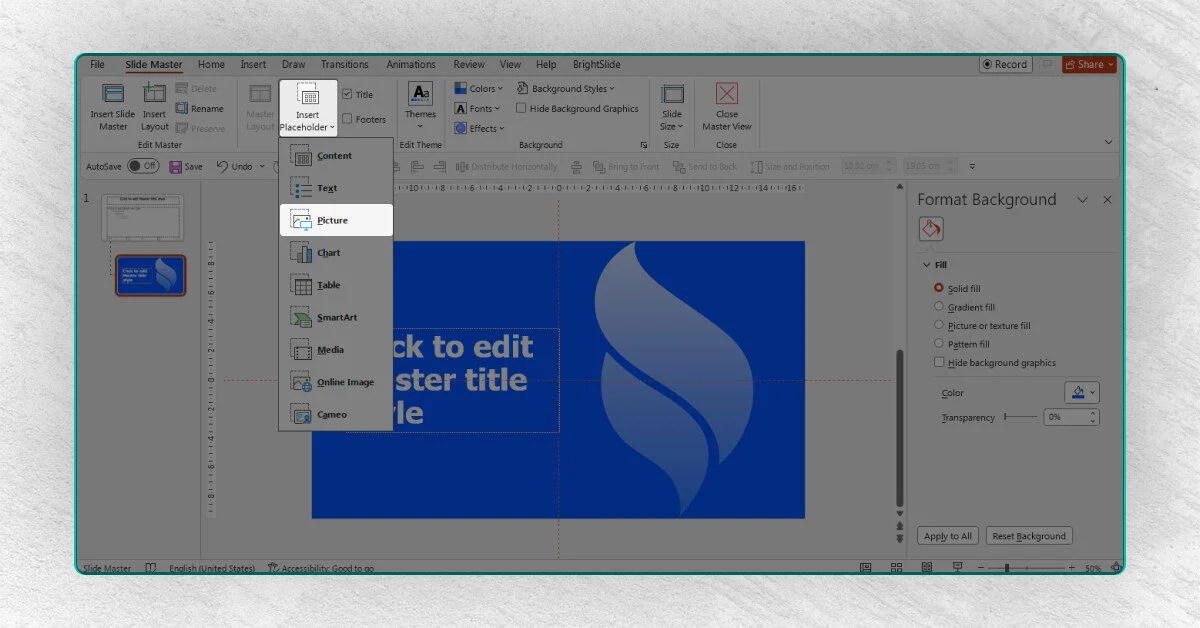Toggle the Title checkbox
Screen dimensions: 1200x628
click(x=347, y=95)
